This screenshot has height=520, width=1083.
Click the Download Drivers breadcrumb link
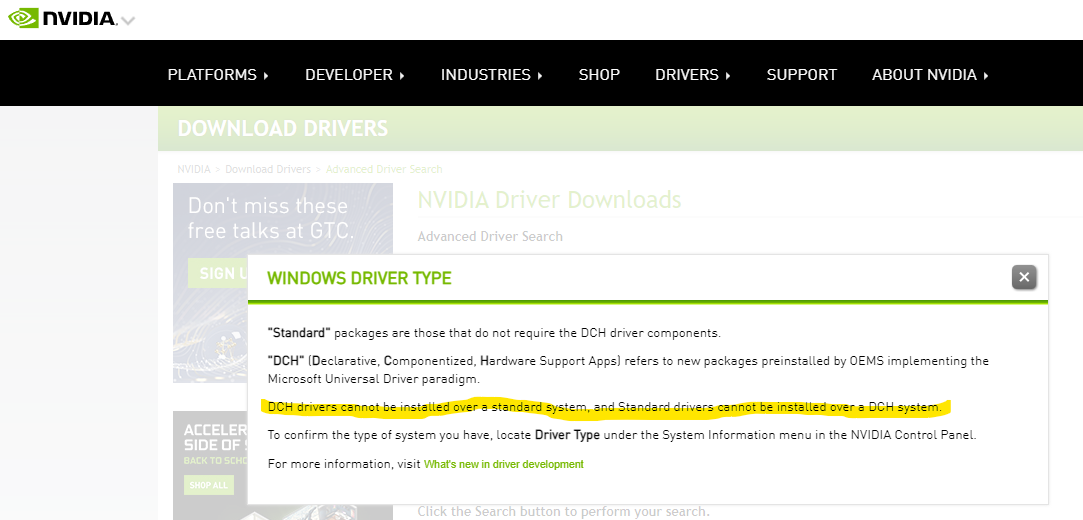pyautogui.click(x=268, y=169)
